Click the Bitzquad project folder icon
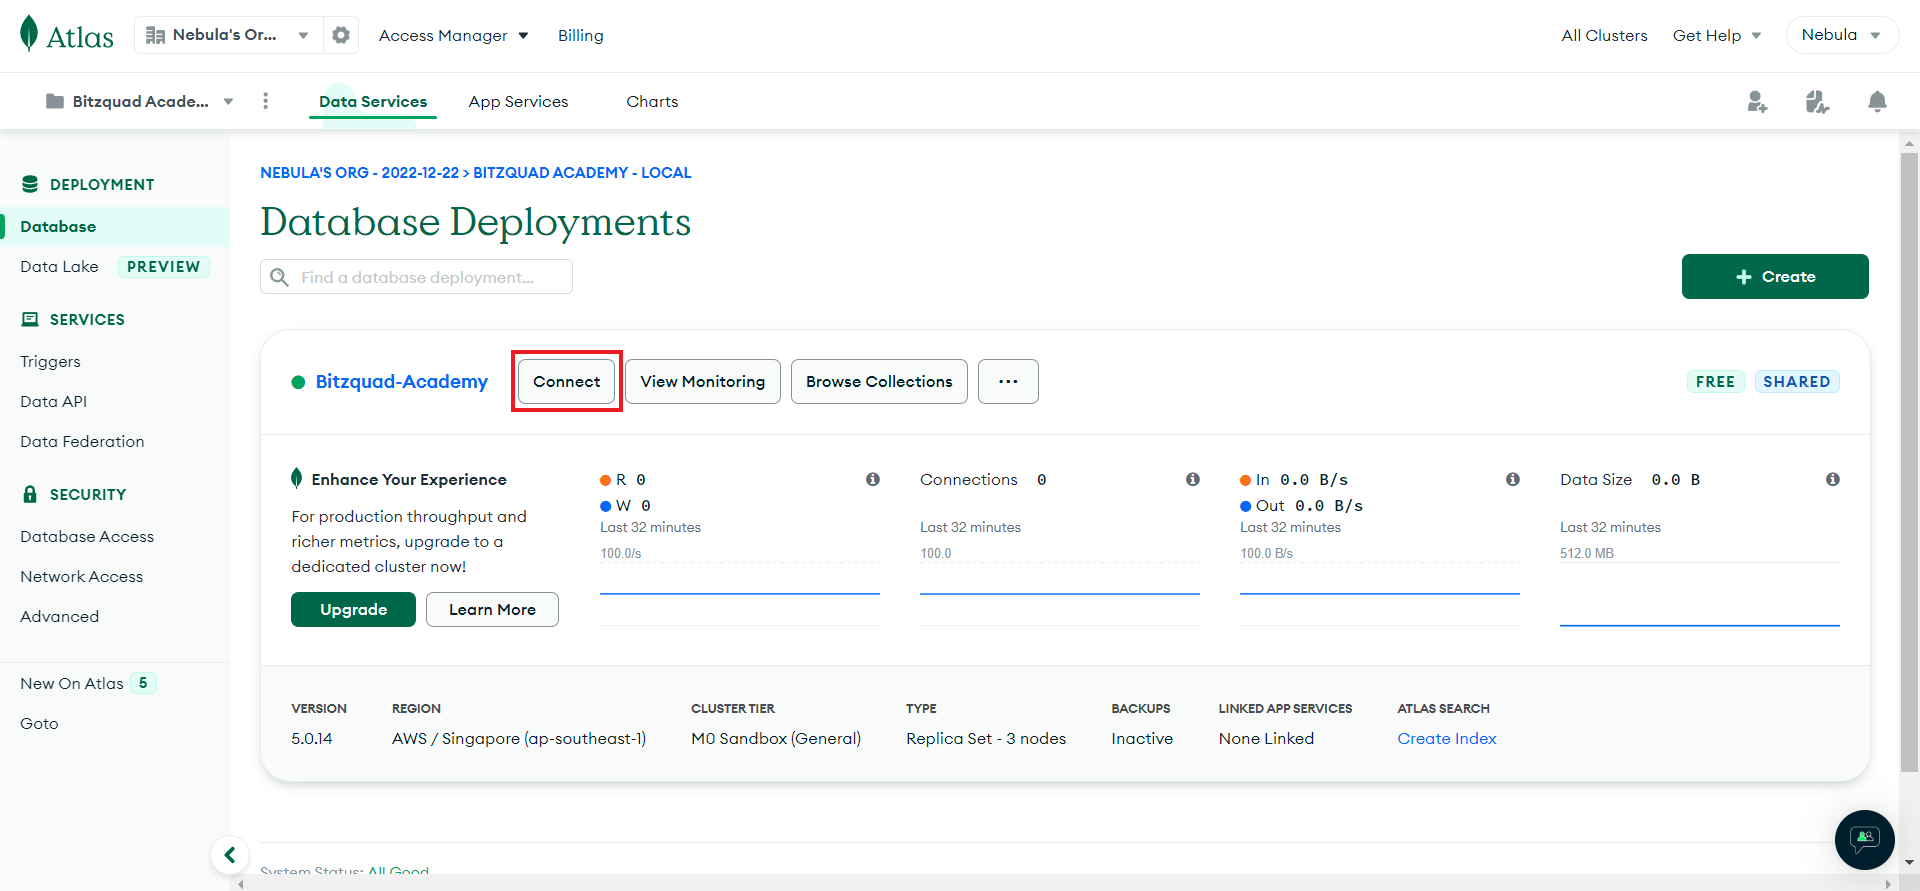Image resolution: width=1920 pixels, height=891 pixels. coord(55,101)
